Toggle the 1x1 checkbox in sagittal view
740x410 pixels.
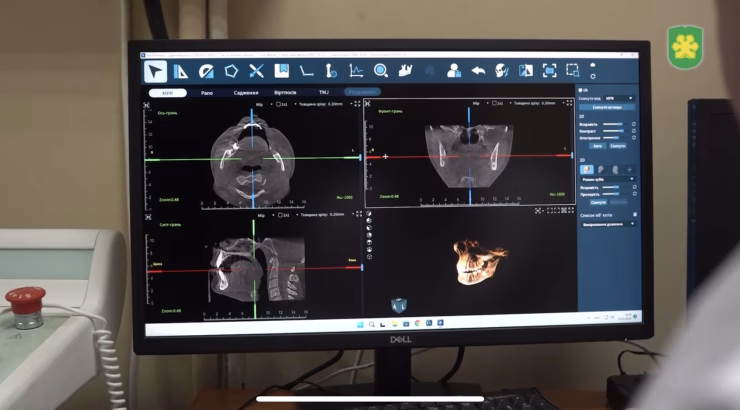(x=280, y=215)
